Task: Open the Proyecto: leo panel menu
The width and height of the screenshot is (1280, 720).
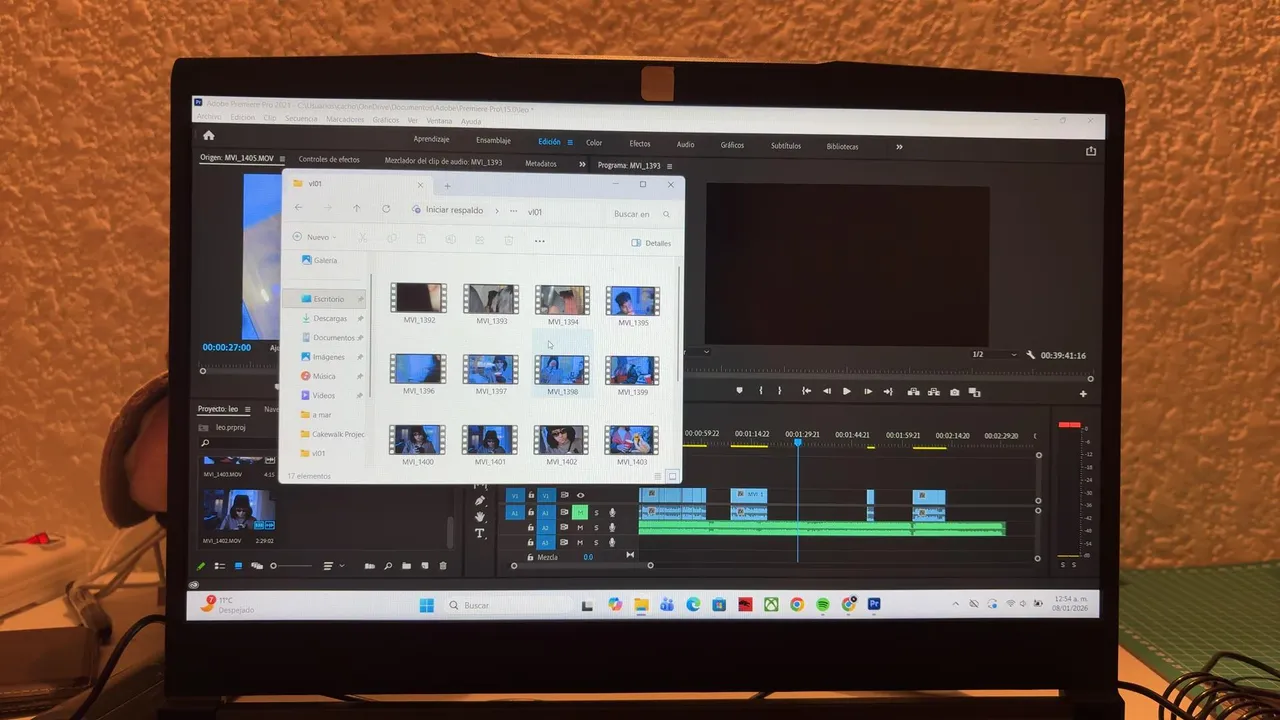Action: coord(246,409)
